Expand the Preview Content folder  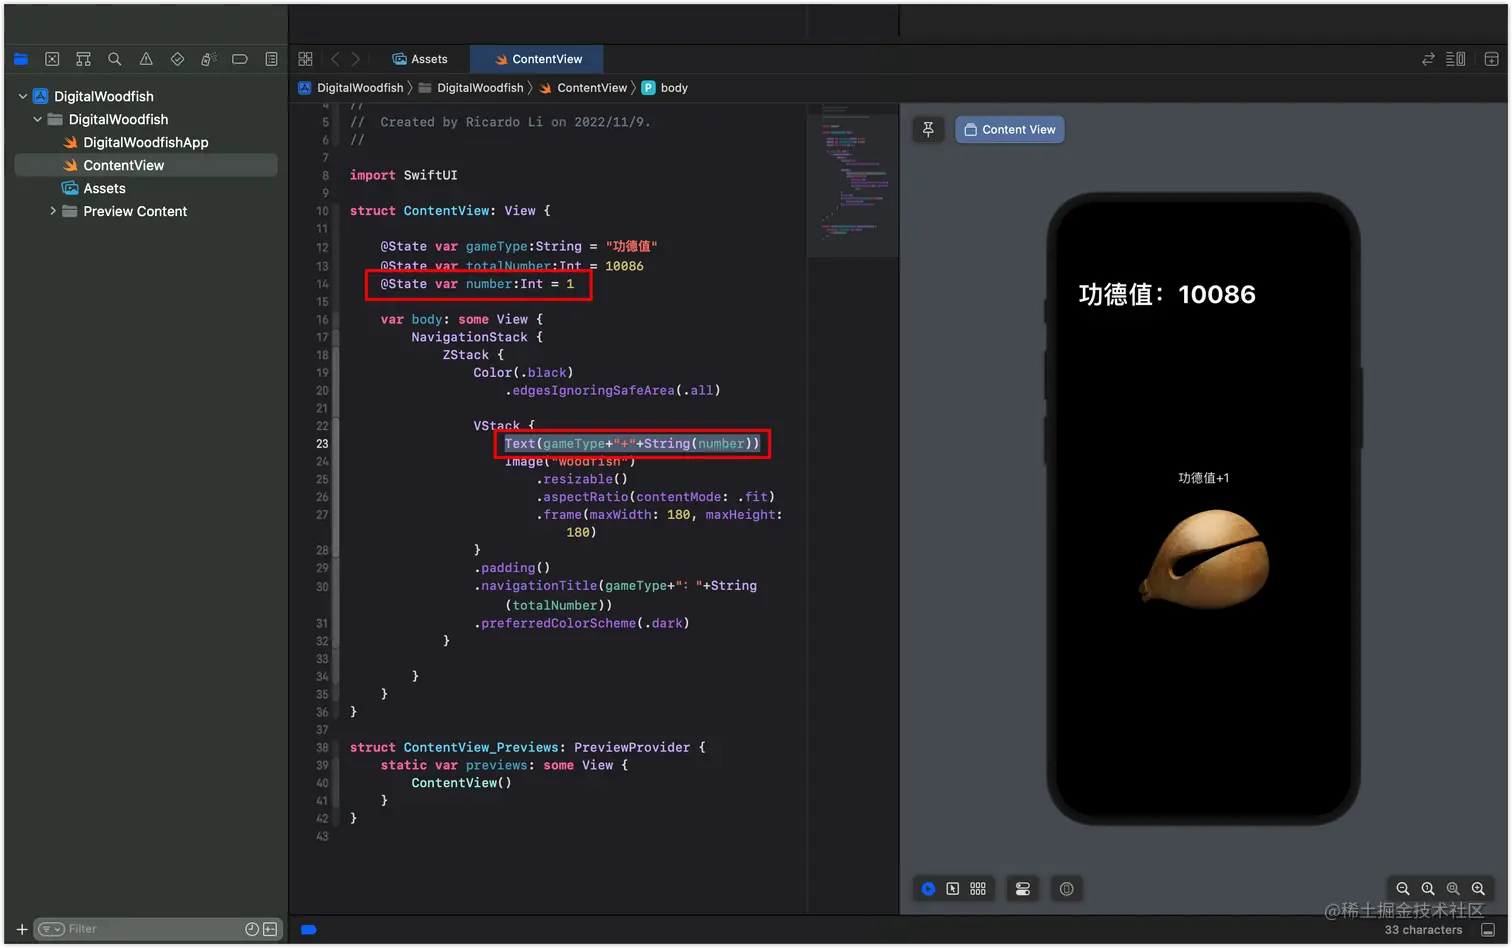(53, 211)
